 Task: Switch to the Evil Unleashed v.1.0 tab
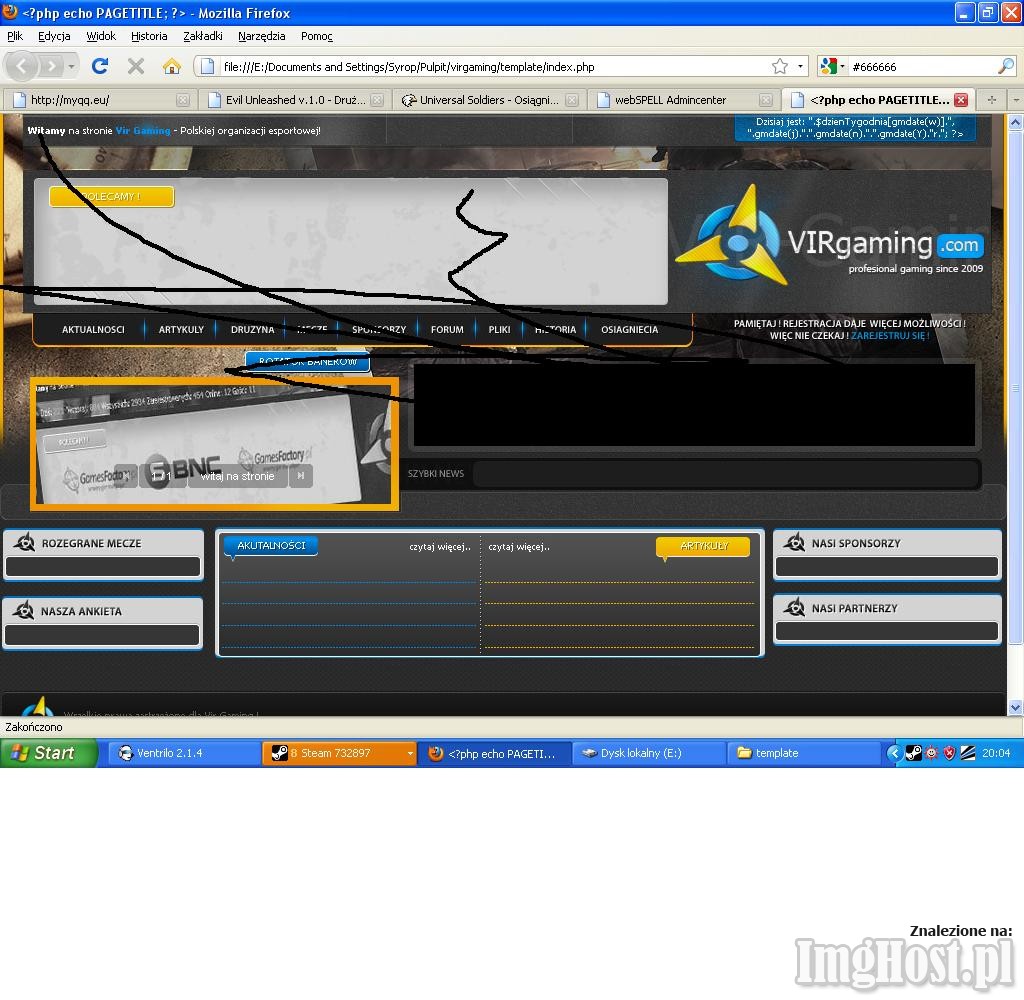coord(294,100)
